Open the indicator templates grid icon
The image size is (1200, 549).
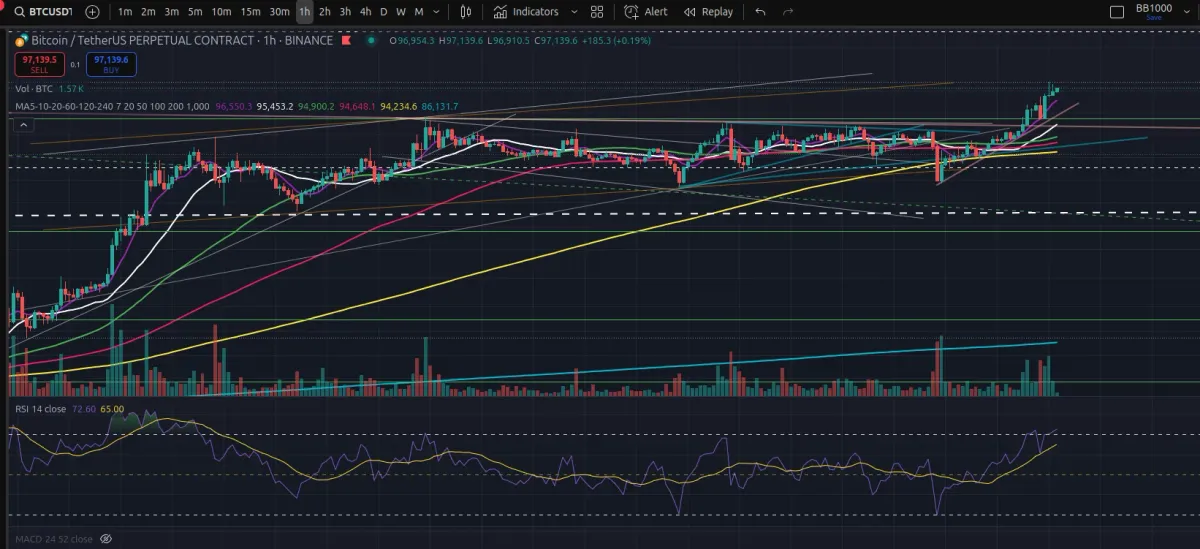[597, 12]
